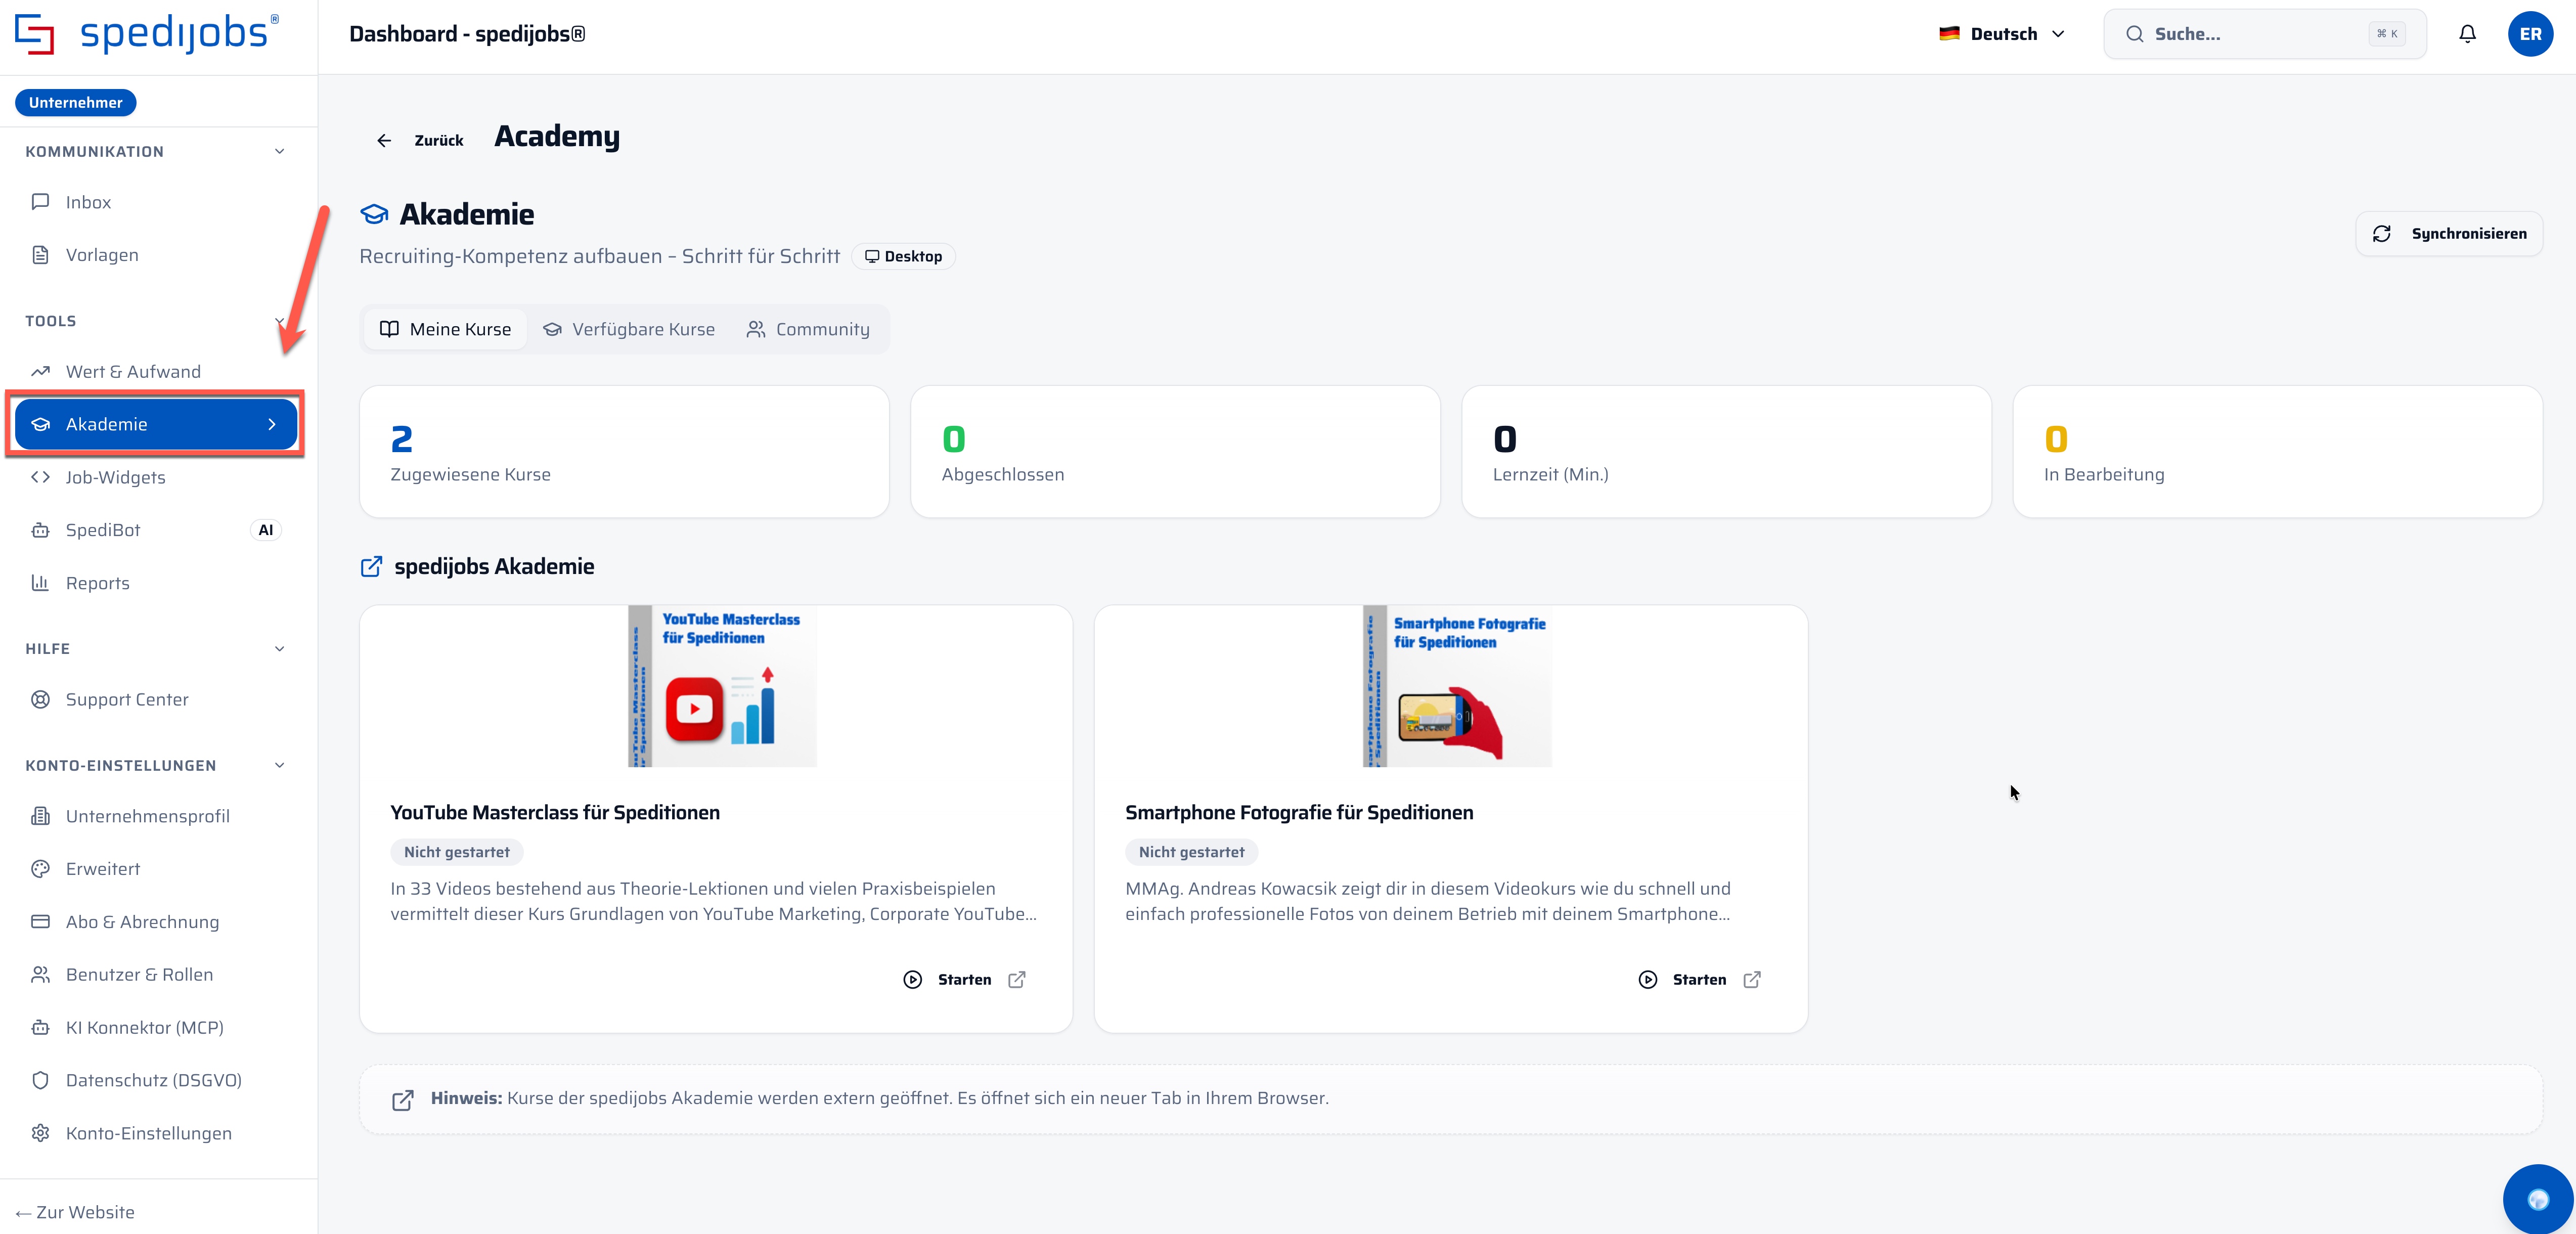Click the graduation cap icon beside Akademie heading
The height and width of the screenshot is (1234, 2576).
(x=374, y=214)
